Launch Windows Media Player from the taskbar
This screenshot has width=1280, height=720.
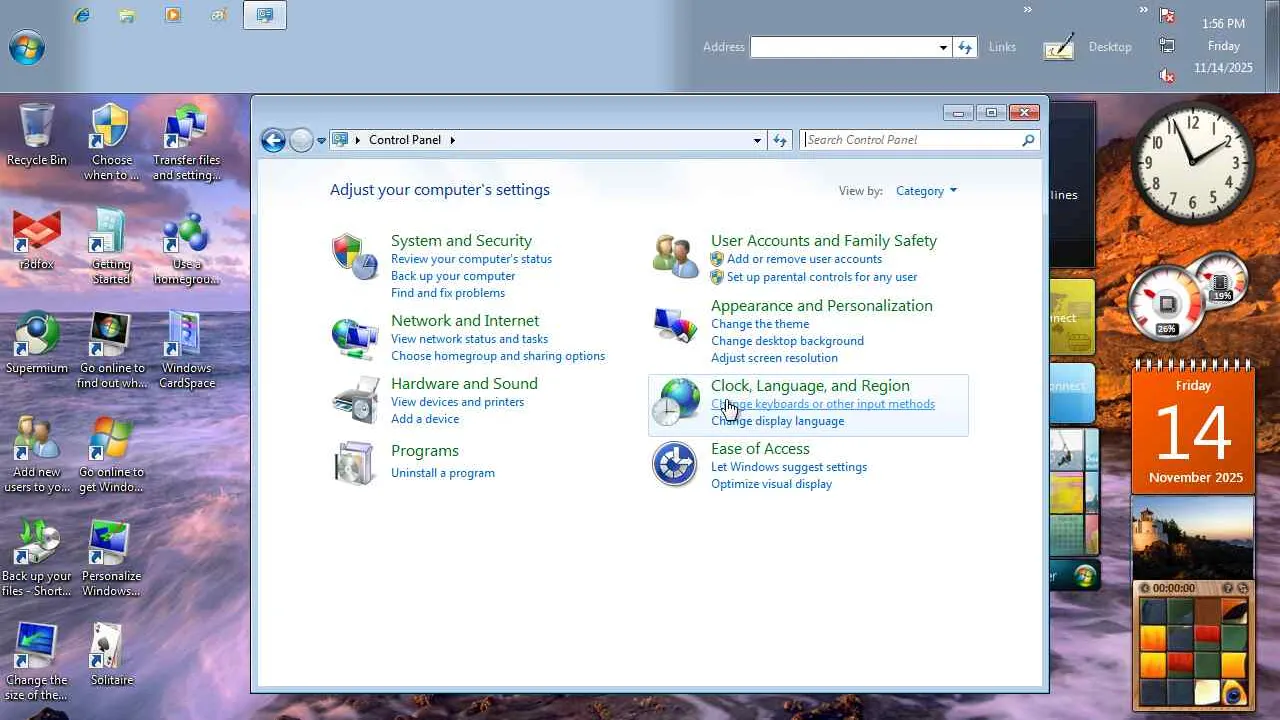pyautogui.click(x=173, y=15)
